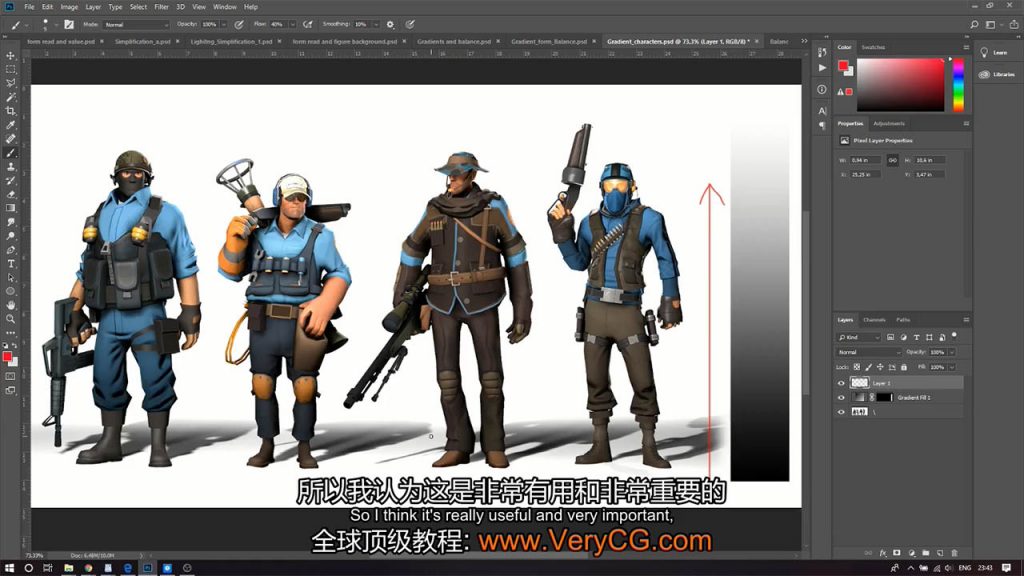Create a new fill or adjustment layer
This screenshot has height=576, width=1024.
(911, 552)
